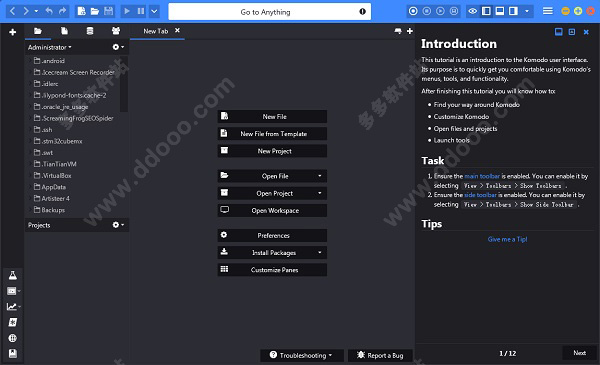Detach the tutorial panel icon
The height and width of the screenshot is (365, 600).
coord(572,32)
